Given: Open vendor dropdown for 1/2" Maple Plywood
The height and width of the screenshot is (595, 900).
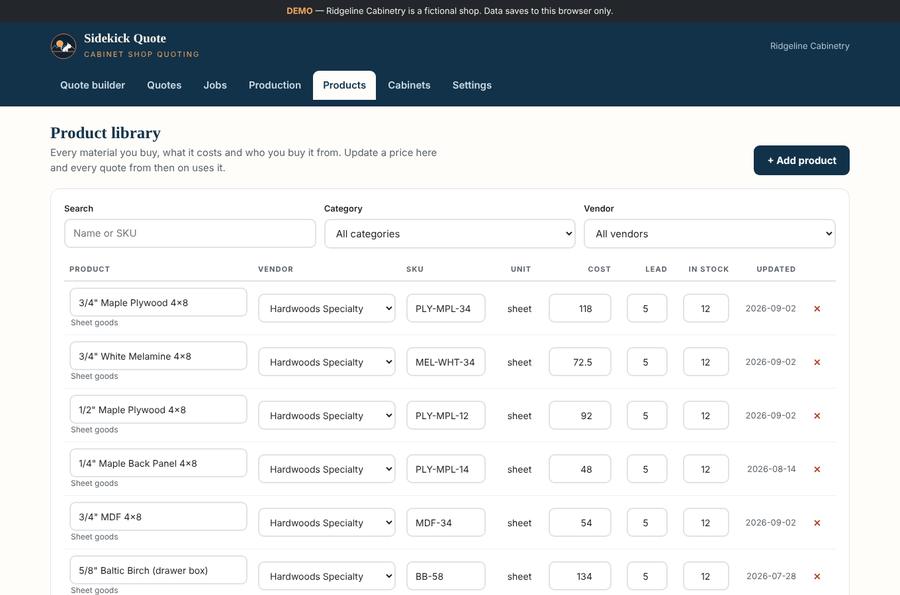Looking at the screenshot, I should (x=327, y=415).
